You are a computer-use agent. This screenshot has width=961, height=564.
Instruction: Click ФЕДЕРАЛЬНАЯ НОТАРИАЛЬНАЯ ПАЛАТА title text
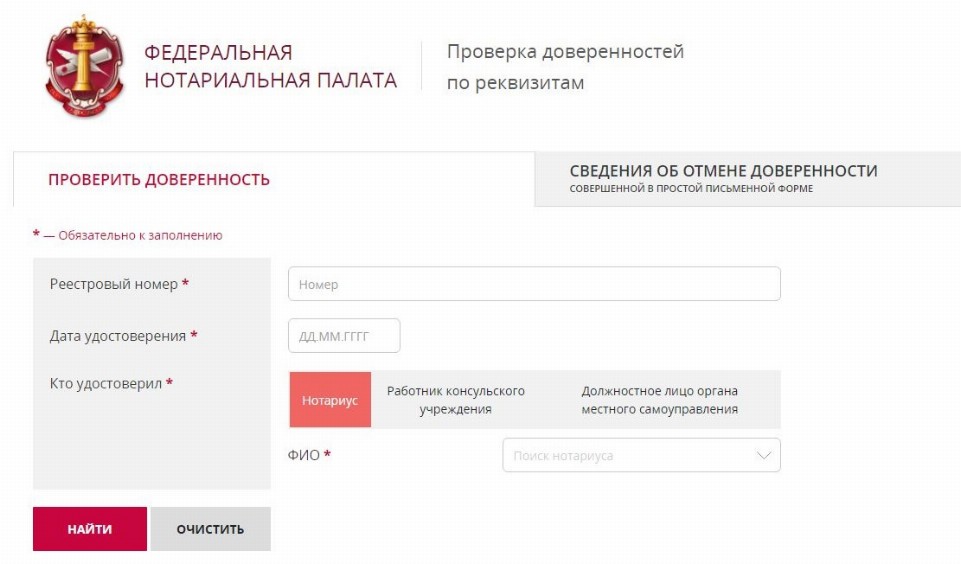coord(270,67)
